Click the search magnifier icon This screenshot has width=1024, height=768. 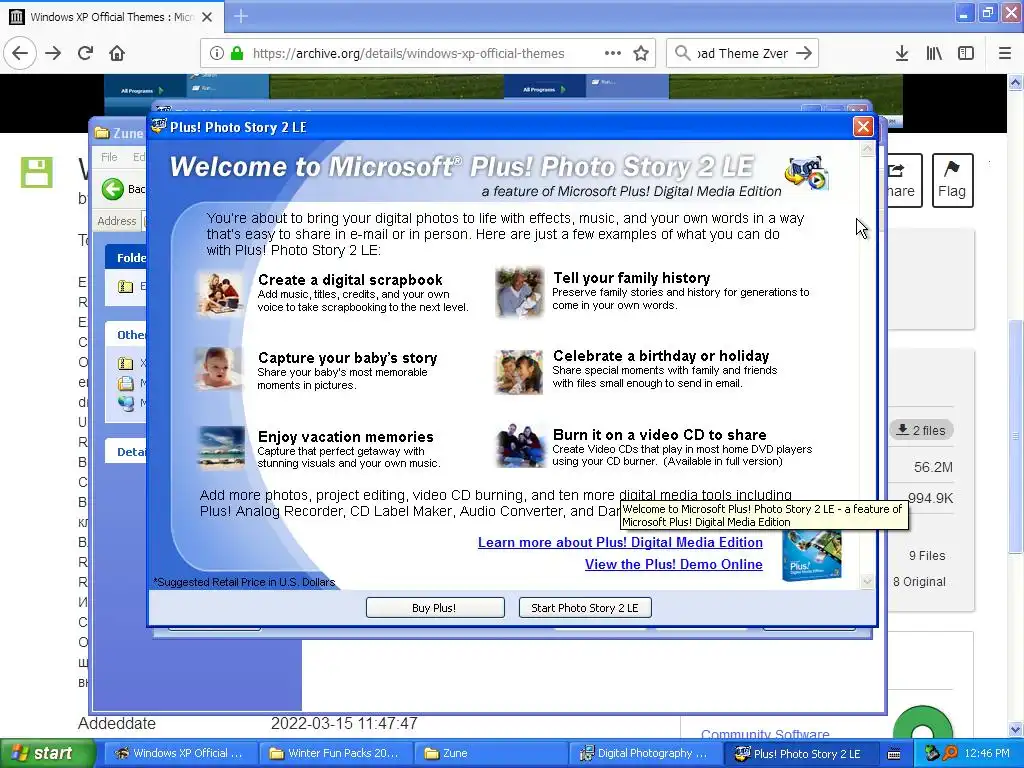pyautogui.click(x=682, y=54)
